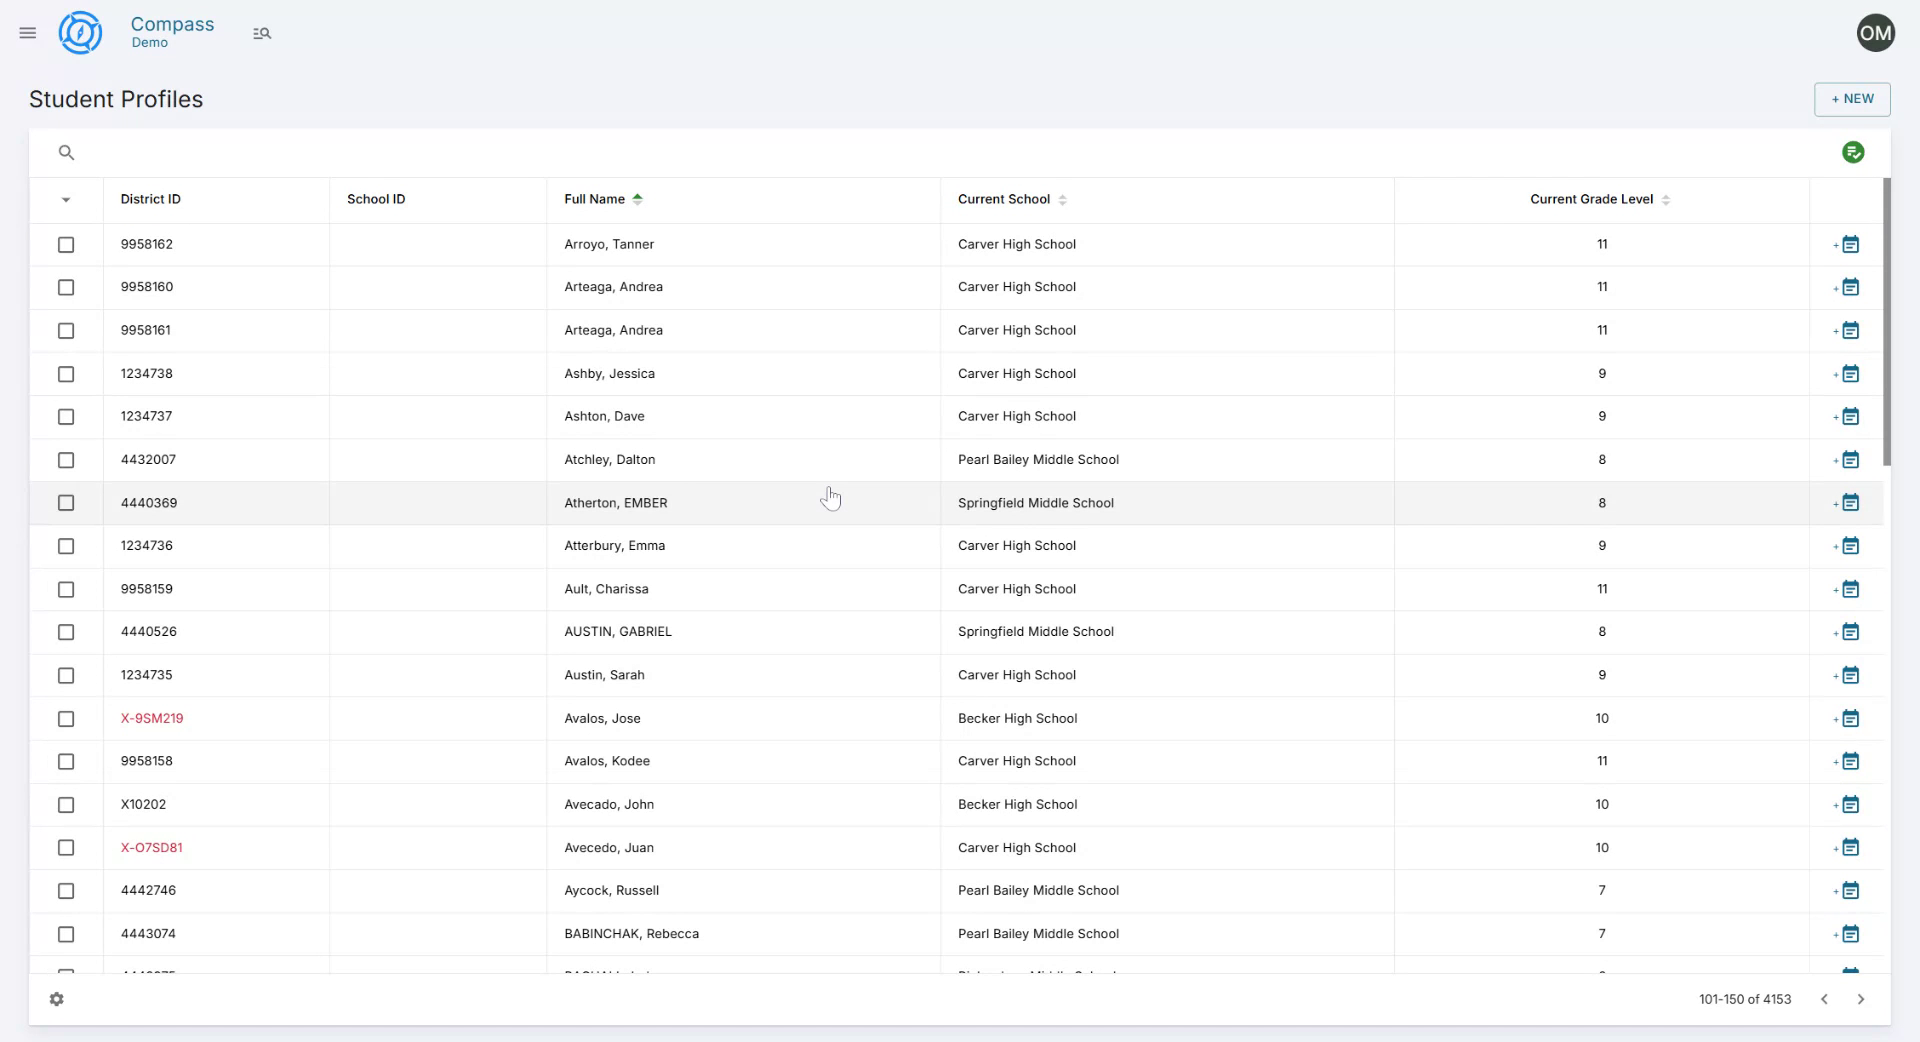This screenshot has height=1042, width=1920.
Task: Select the checkbox beside Atchley, Dalton
Action: pos(66,460)
